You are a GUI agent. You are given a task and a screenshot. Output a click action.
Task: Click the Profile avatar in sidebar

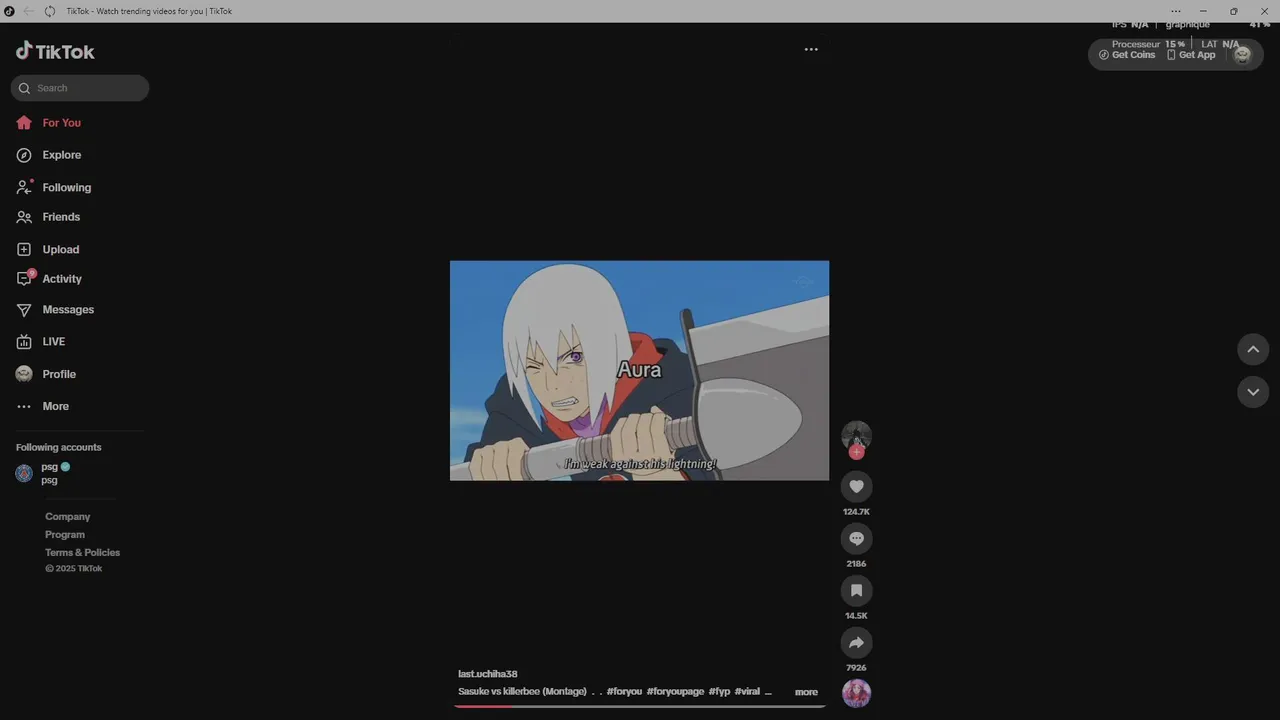24,374
